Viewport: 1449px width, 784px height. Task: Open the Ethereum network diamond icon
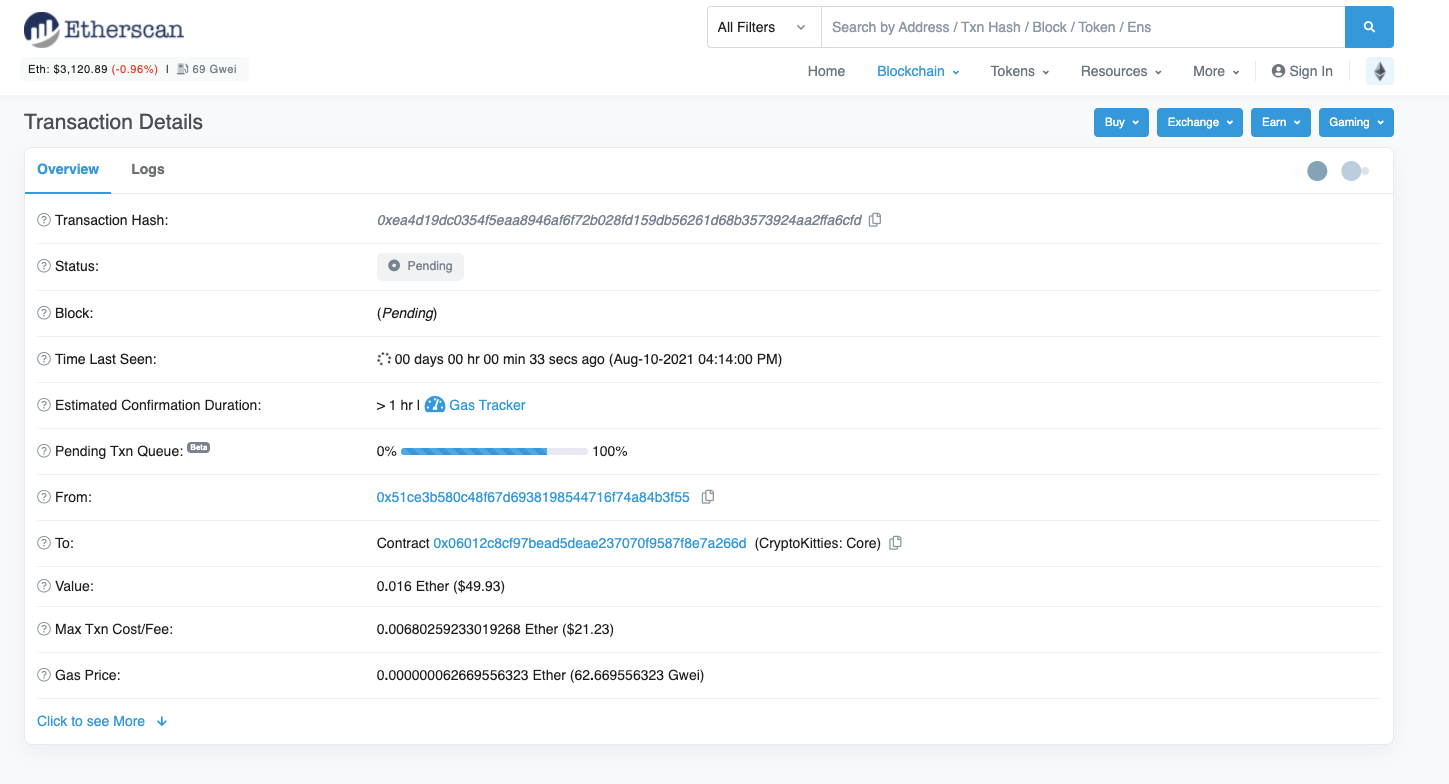[x=1380, y=71]
